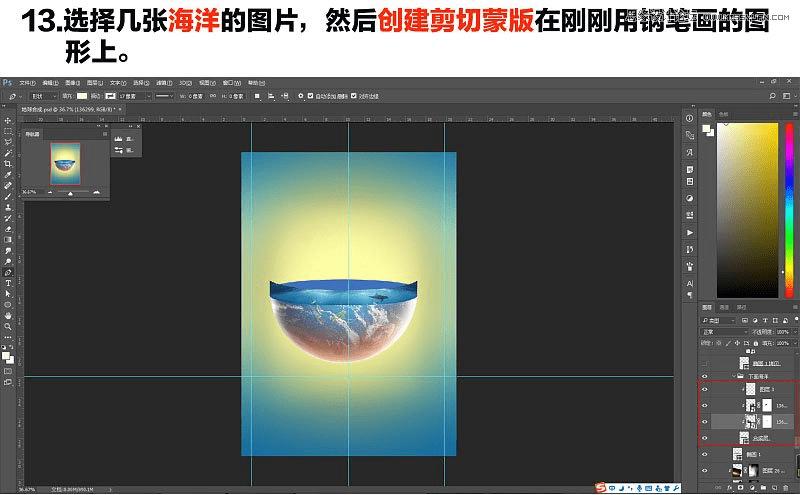This screenshot has height=495, width=800.
Task: Select the Magic Wand tool
Action: tap(8, 153)
